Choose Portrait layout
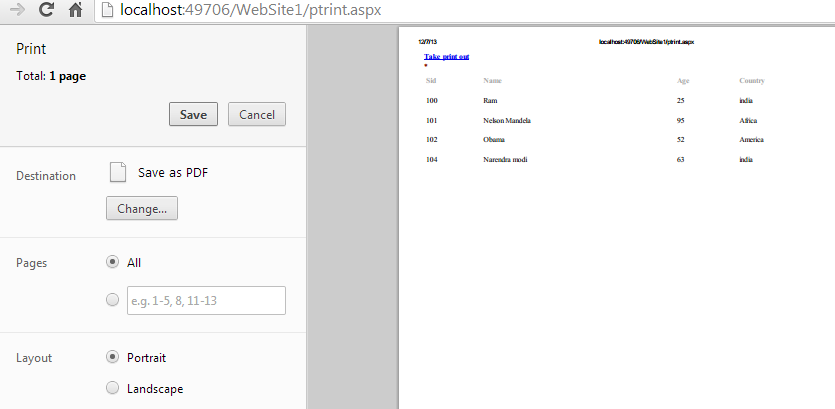The width and height of the screenshot is (835, 409). coord(112,357)
